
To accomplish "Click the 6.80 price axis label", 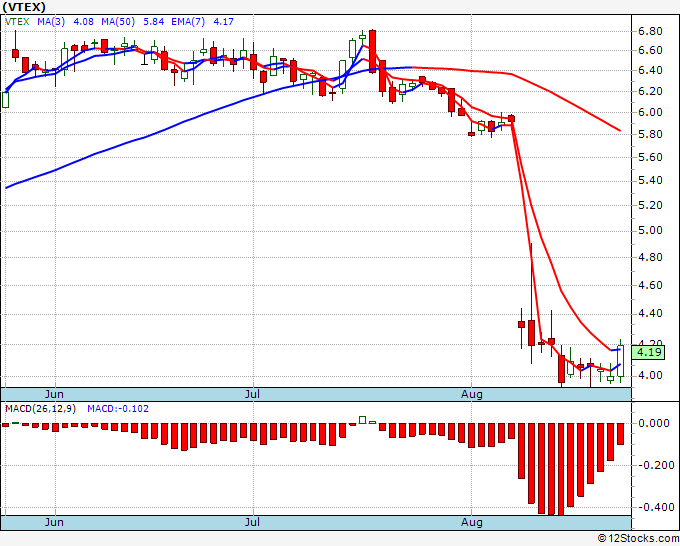I will click(650, 31).
